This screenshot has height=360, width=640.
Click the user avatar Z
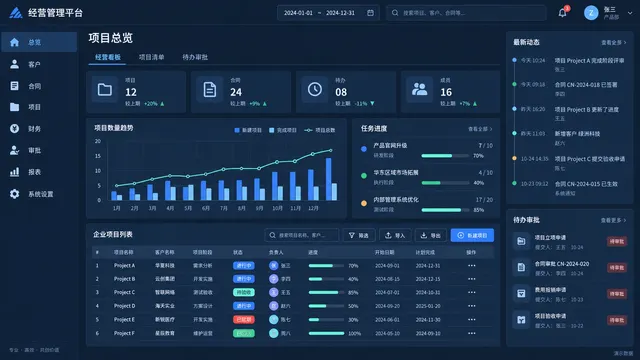click(x=591, y=13)
